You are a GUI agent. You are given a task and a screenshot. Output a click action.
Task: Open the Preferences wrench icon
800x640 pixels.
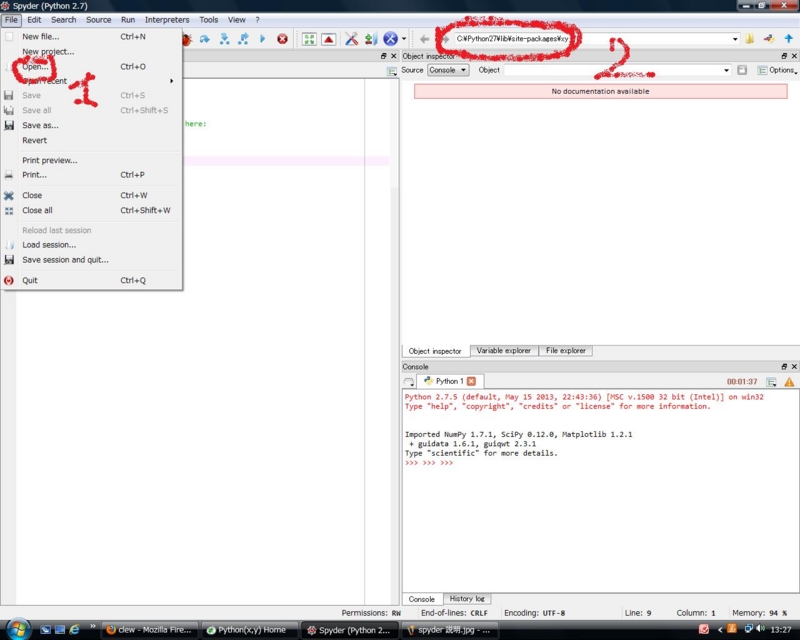pos(351,38)
